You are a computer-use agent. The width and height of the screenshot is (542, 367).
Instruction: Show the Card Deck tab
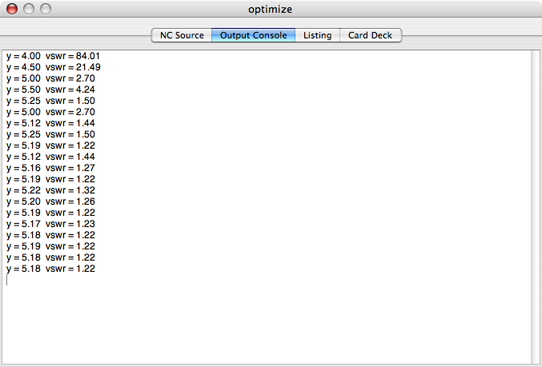370,35
